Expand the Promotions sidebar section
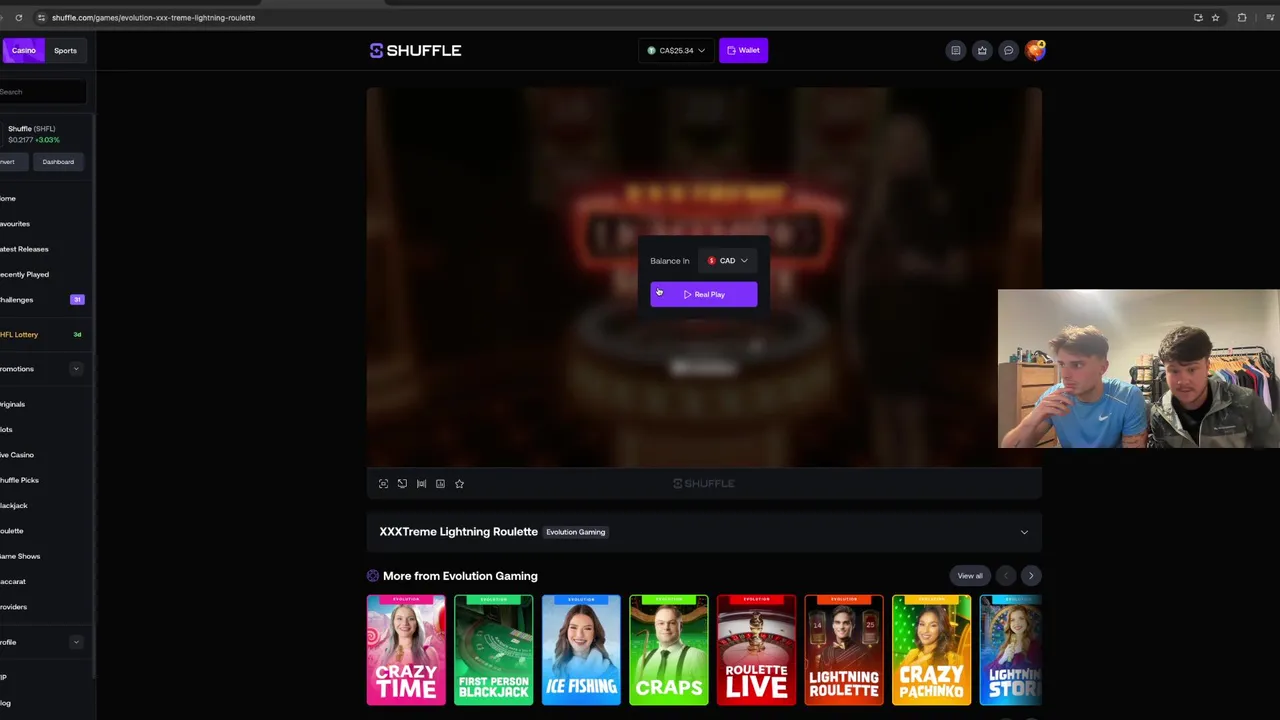Viewport: 1280px width, 720px height. (76, 369)
